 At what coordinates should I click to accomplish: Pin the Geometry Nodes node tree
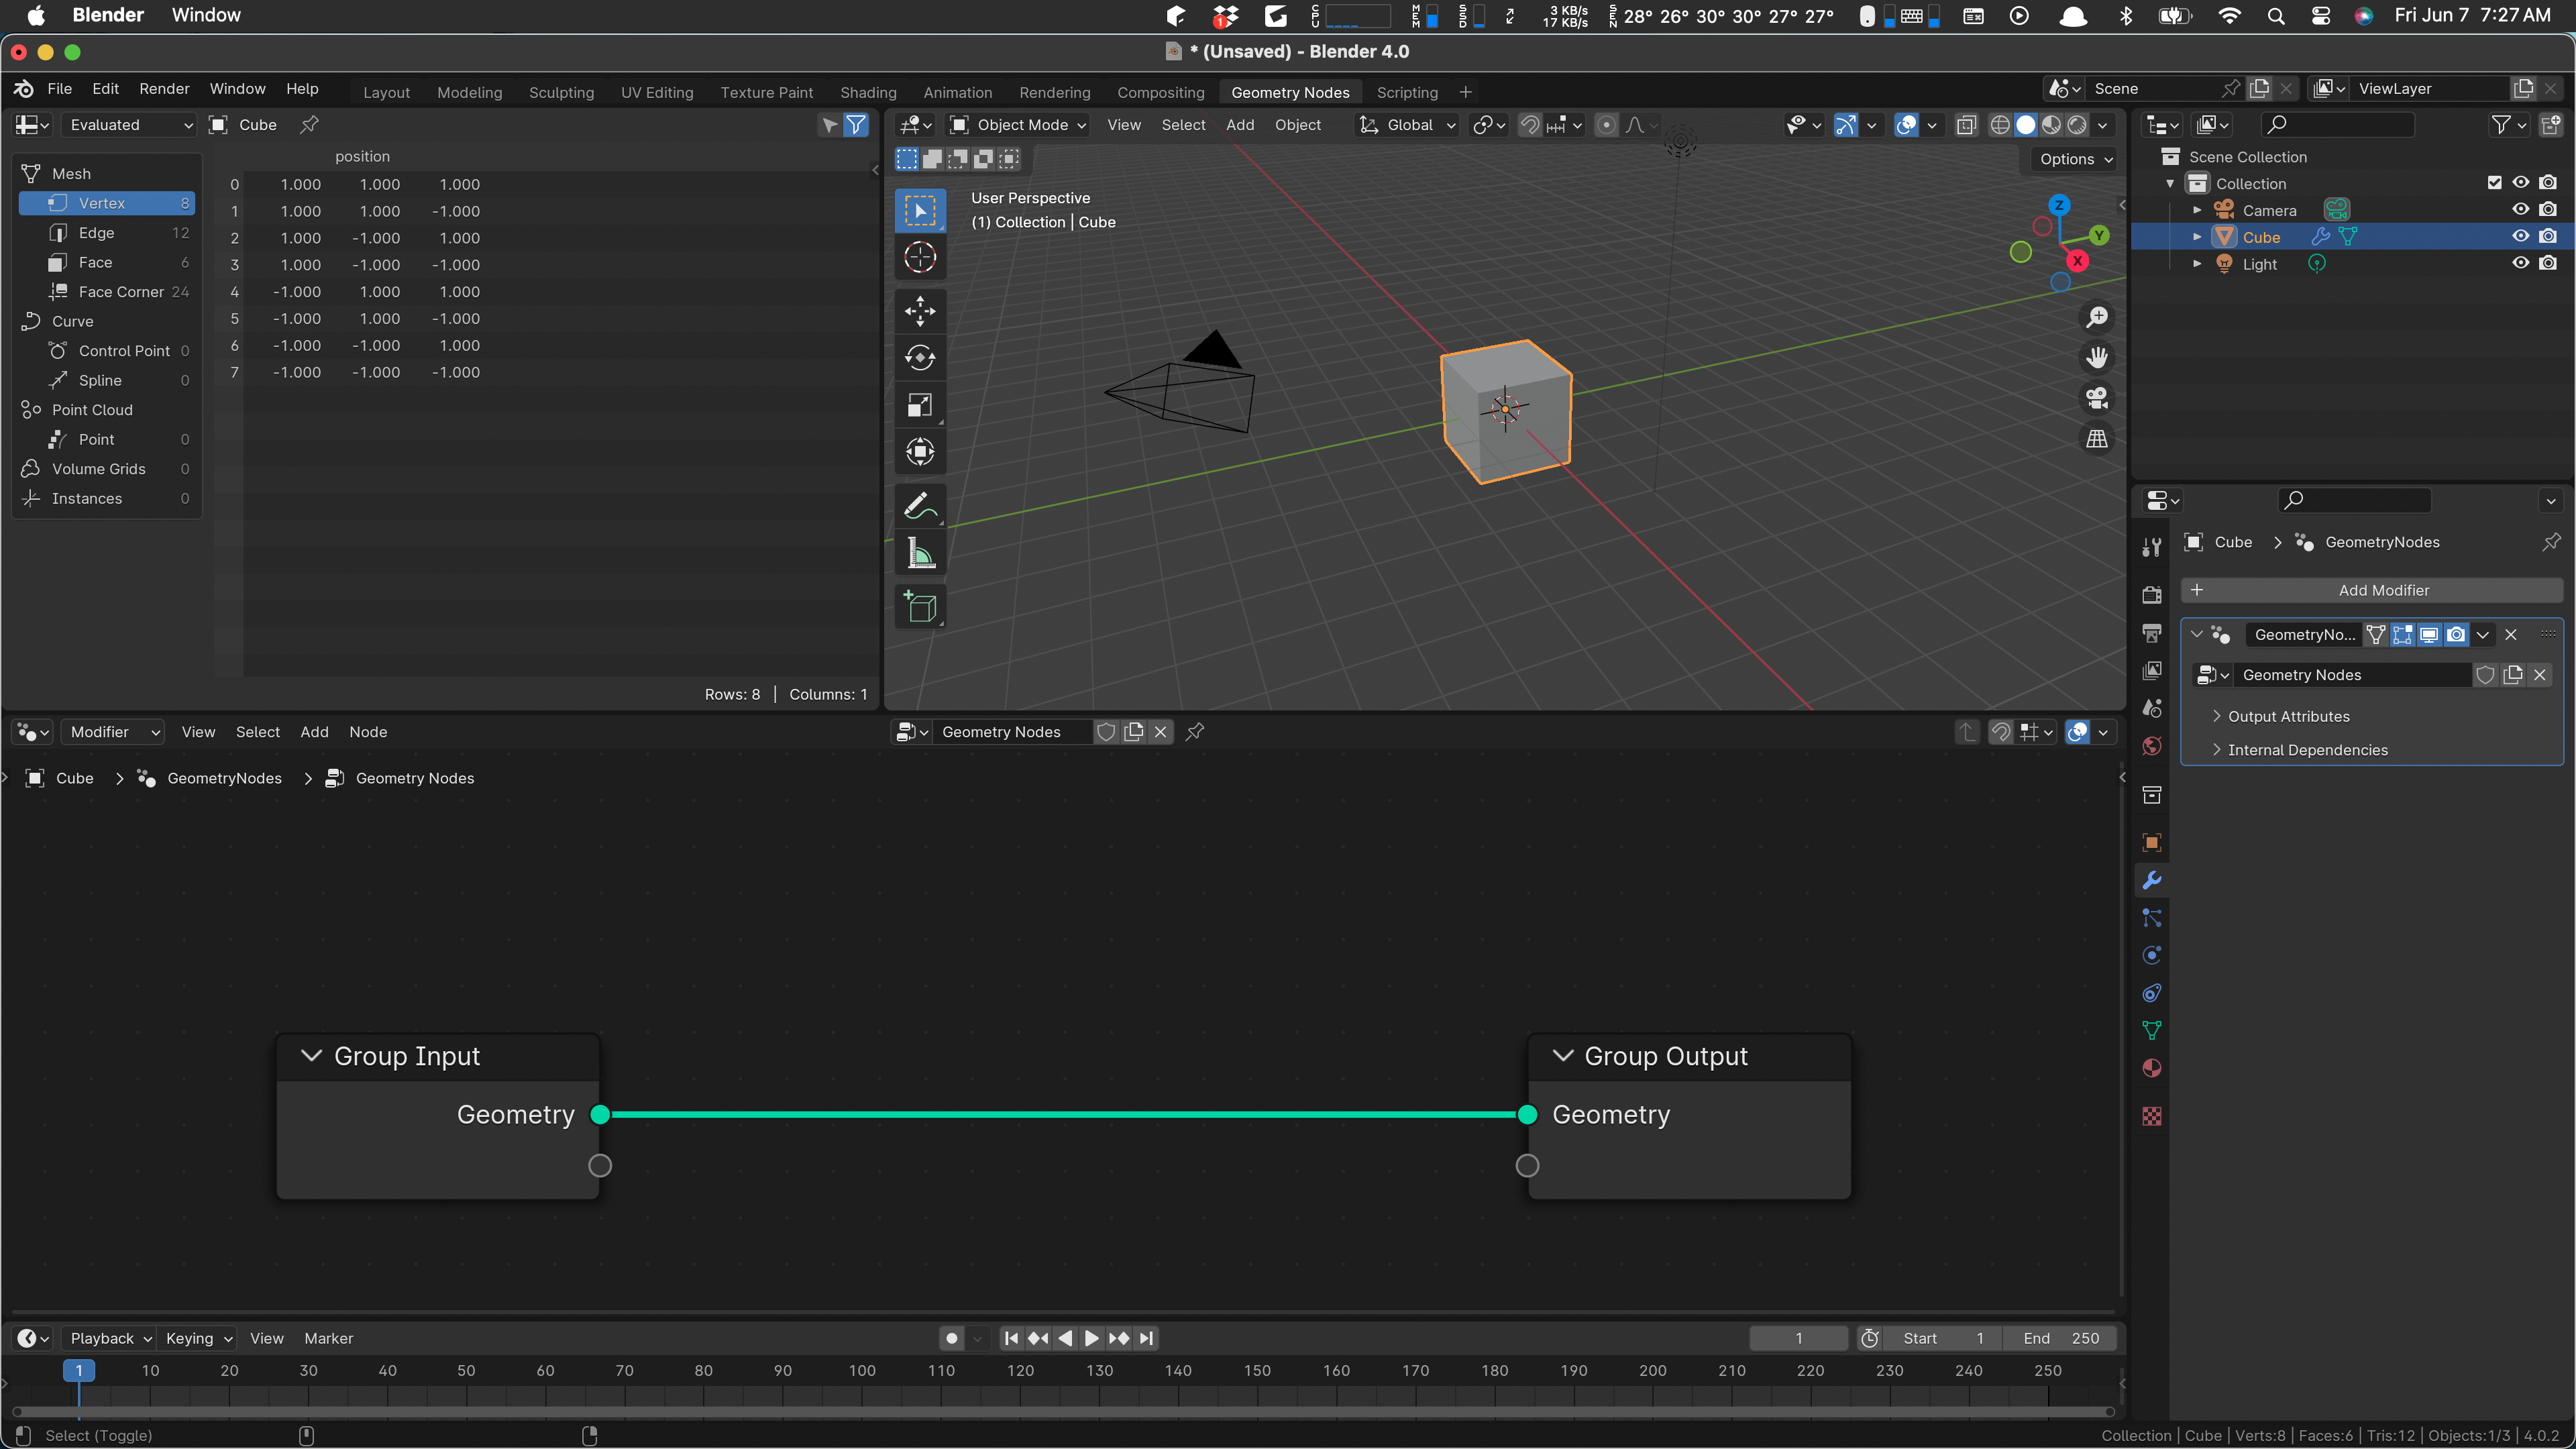click(1195, 732)
